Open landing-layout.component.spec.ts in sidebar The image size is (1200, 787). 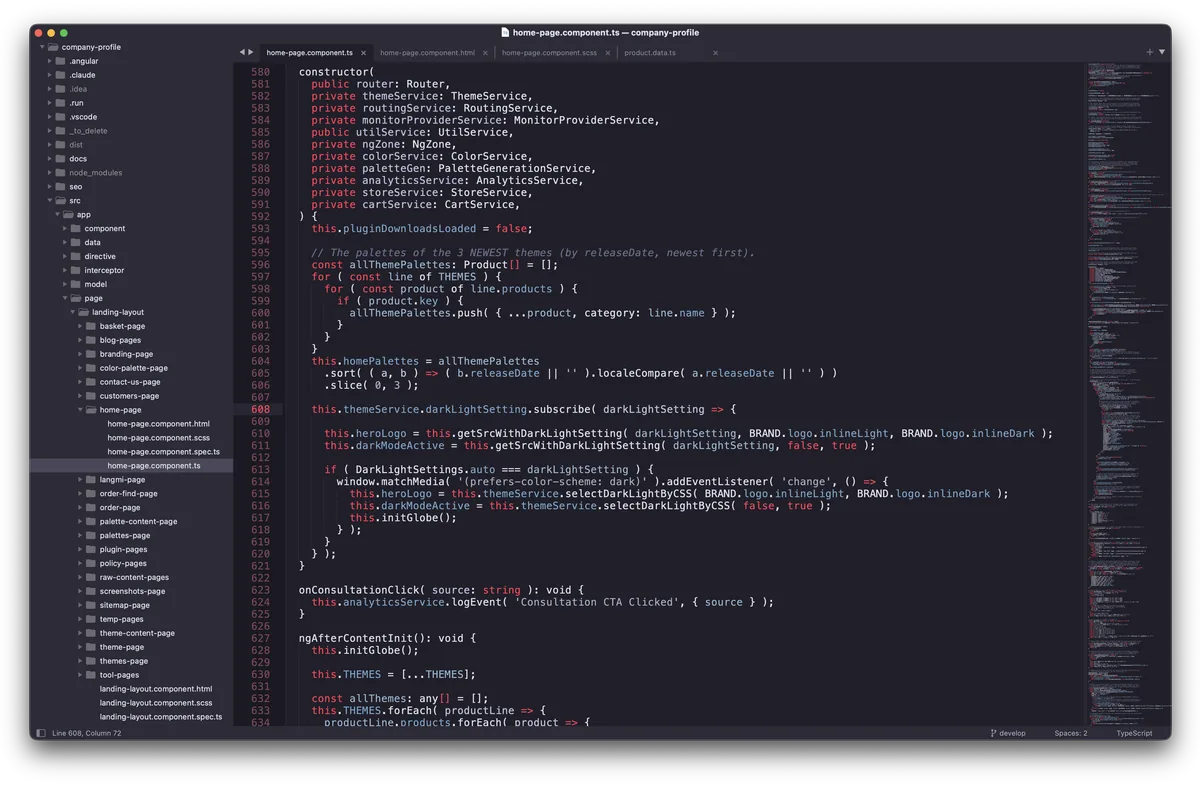161,717
